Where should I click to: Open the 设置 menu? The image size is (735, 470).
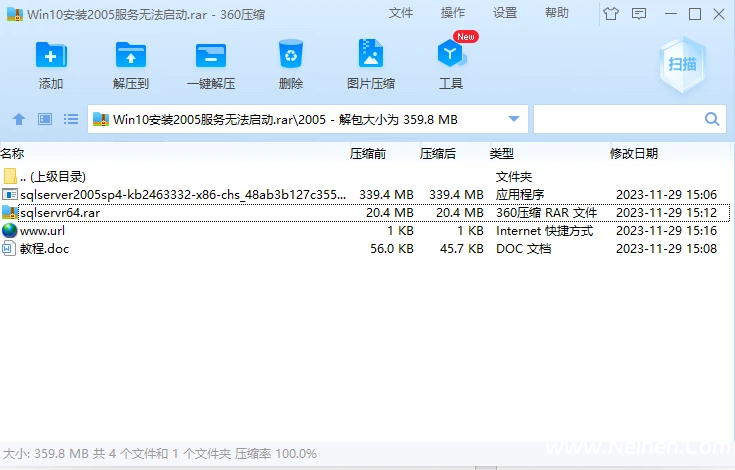(505, 13)
